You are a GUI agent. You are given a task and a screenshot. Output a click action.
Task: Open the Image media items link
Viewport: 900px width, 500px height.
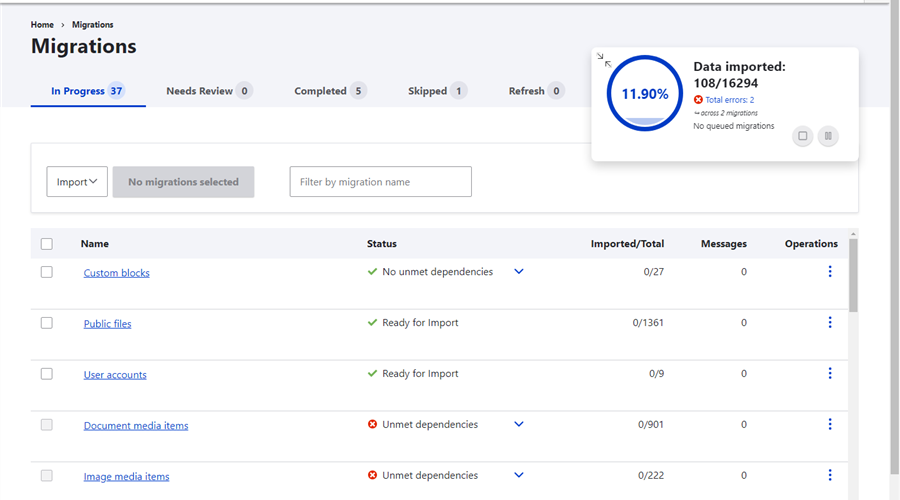point(126,476)
